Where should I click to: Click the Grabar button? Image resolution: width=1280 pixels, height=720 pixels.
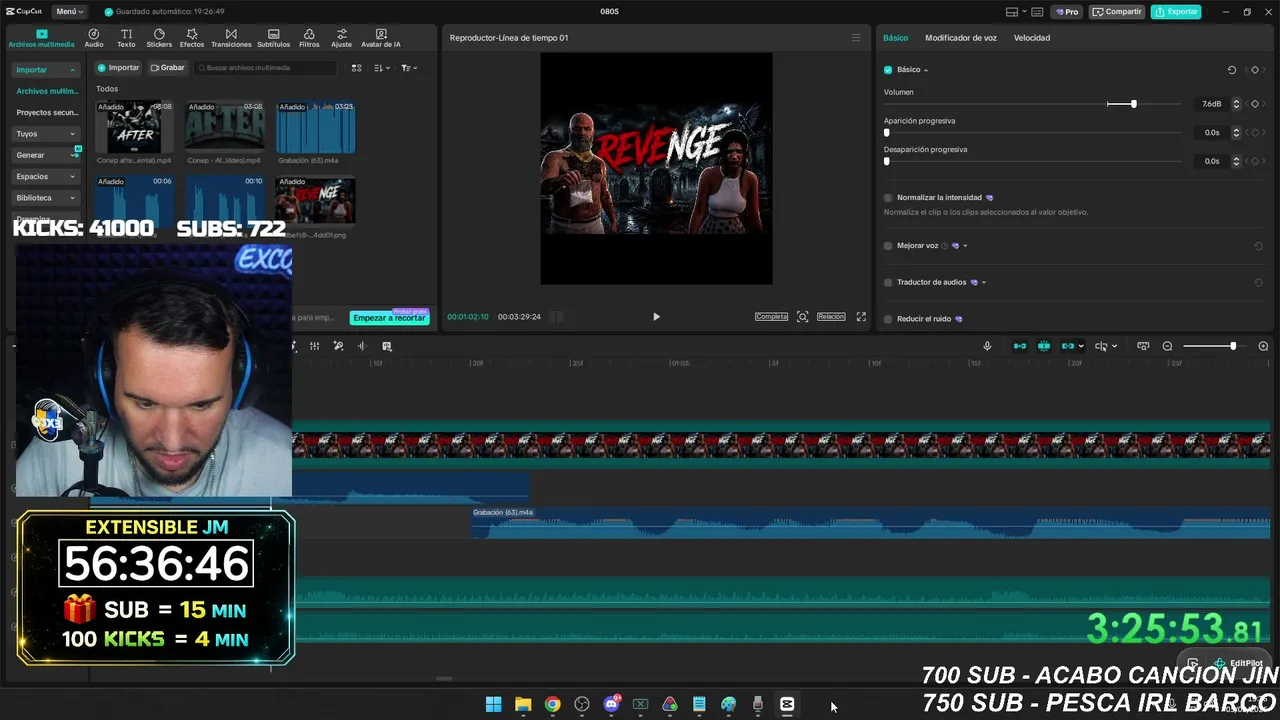(167, 68)
